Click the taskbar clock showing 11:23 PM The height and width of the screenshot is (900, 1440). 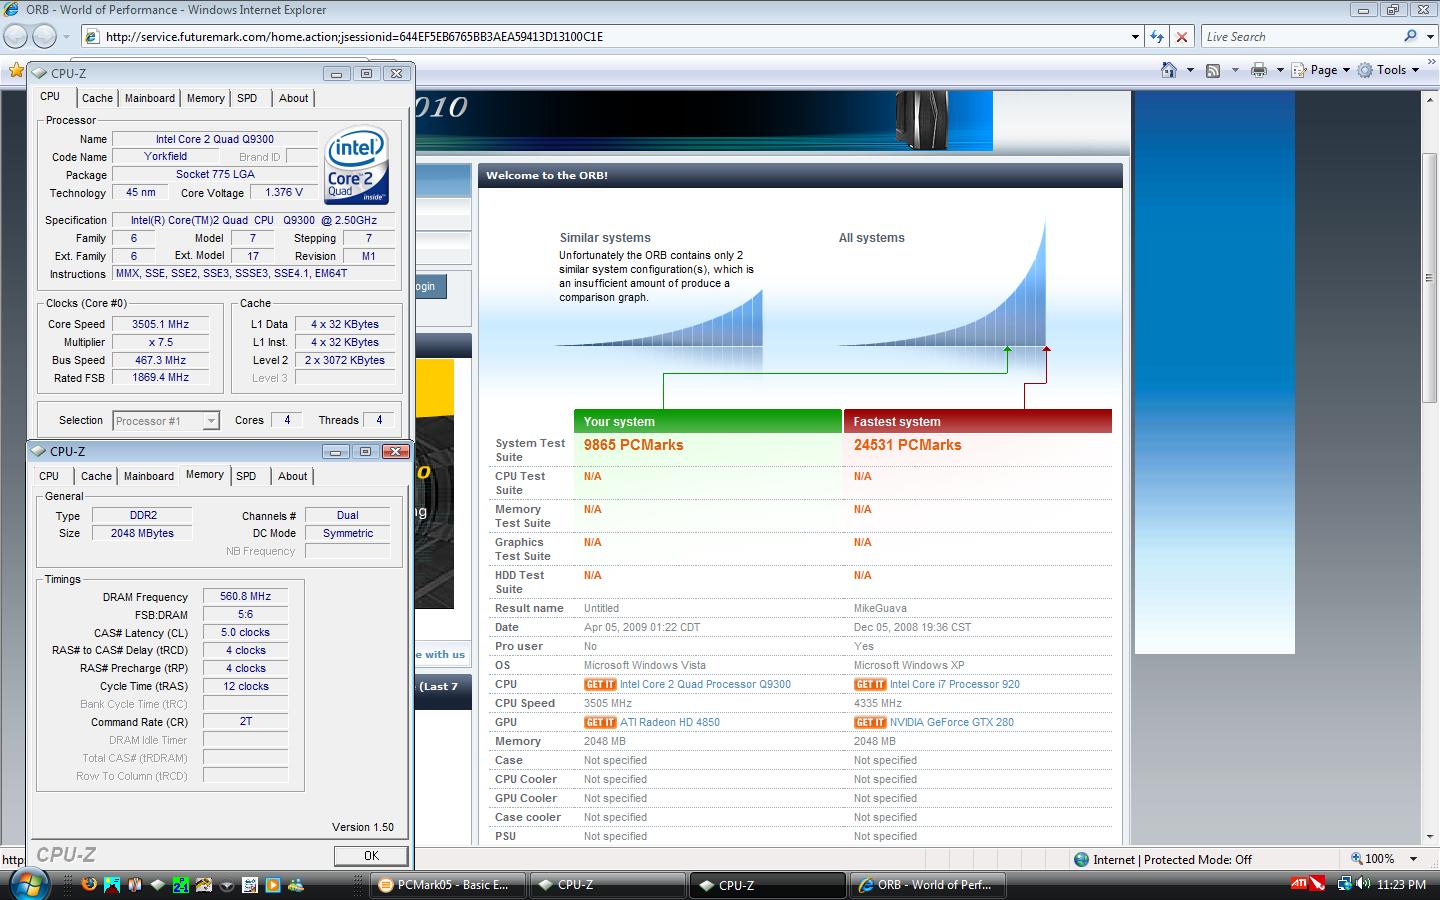pyautogui.click(x=1401, y=884)
